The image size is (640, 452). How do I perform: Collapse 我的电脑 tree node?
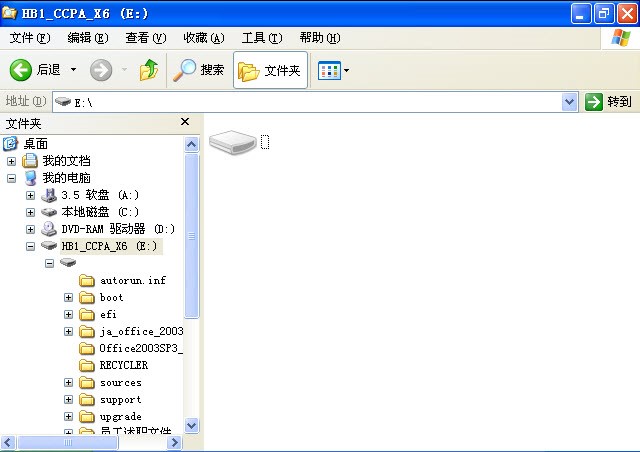pyautogui.click(x=11, y=178)
